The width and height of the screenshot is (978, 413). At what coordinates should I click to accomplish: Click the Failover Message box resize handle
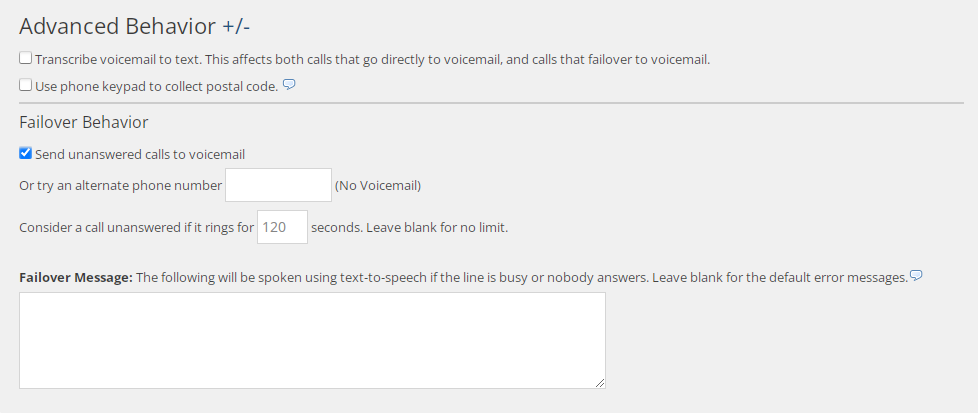click(600, 383)
